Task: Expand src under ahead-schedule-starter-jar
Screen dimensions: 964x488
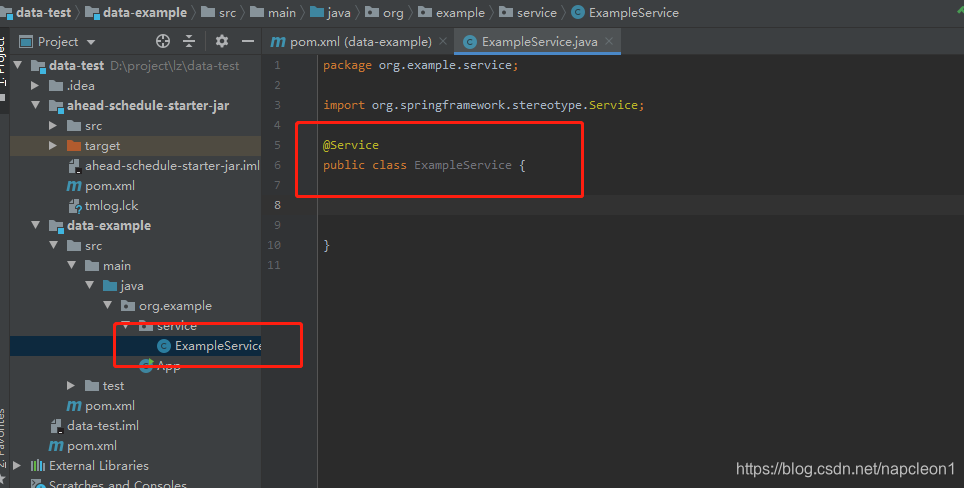Action: (x=53, y=125)
